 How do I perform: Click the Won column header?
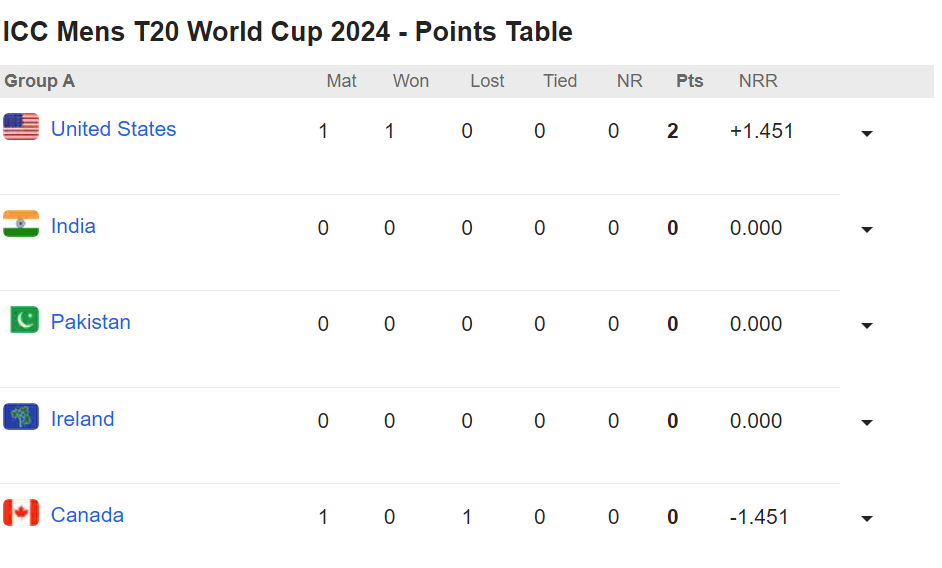point(411,81)
